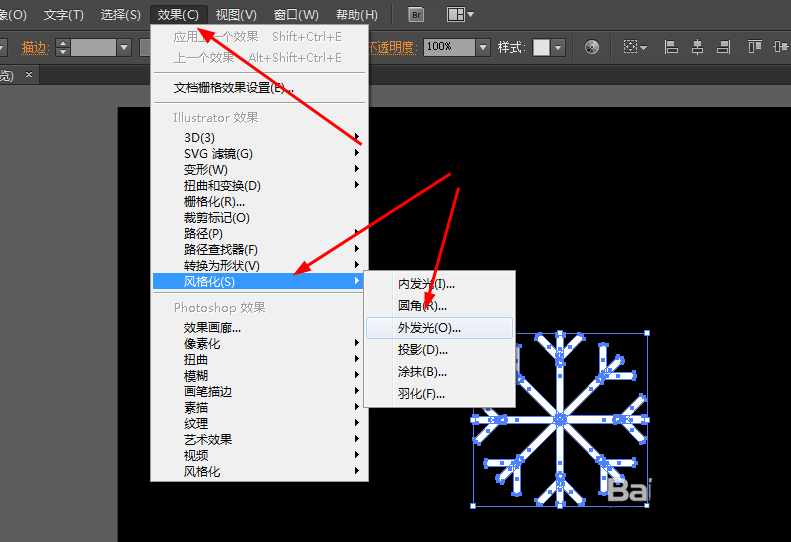Screen dimensions: 791x542
Task: Click the selected snowflake artwork on canvas
Action: 560,419
